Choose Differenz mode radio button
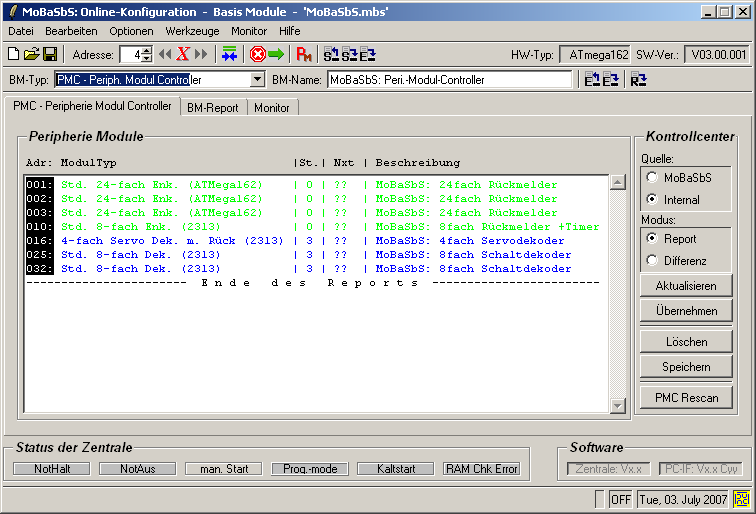The image size is (756, 514). 652,261
